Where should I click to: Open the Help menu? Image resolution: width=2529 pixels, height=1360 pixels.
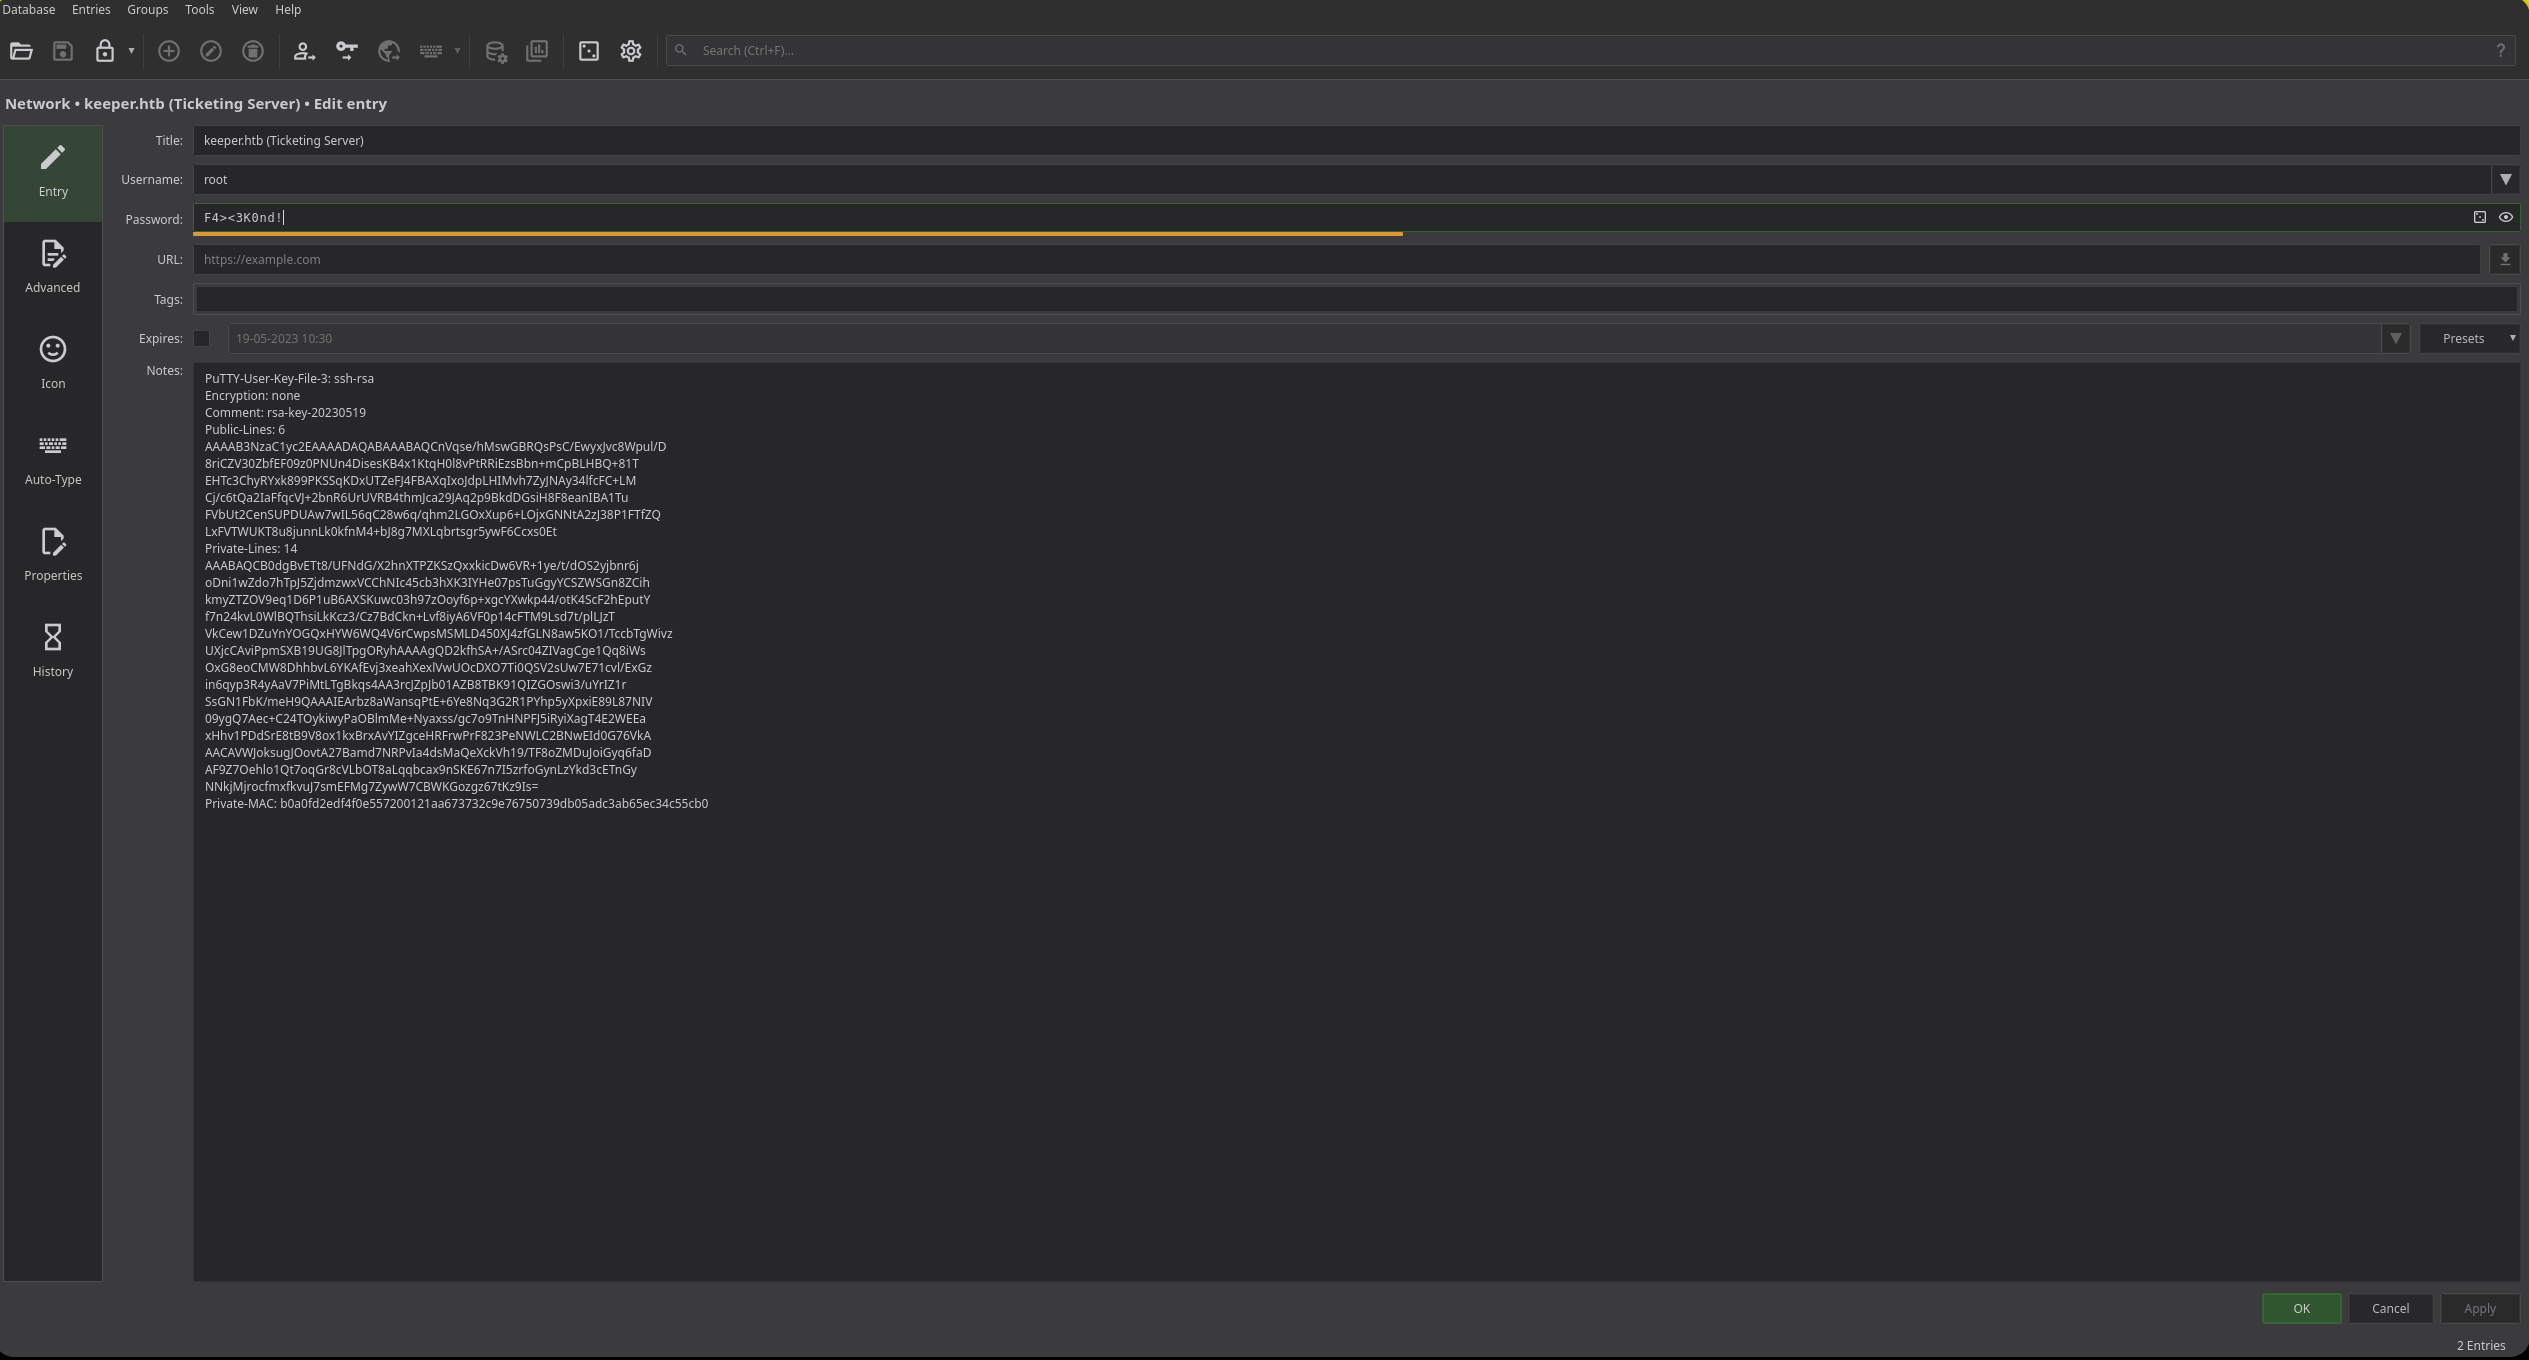[288, 9]
